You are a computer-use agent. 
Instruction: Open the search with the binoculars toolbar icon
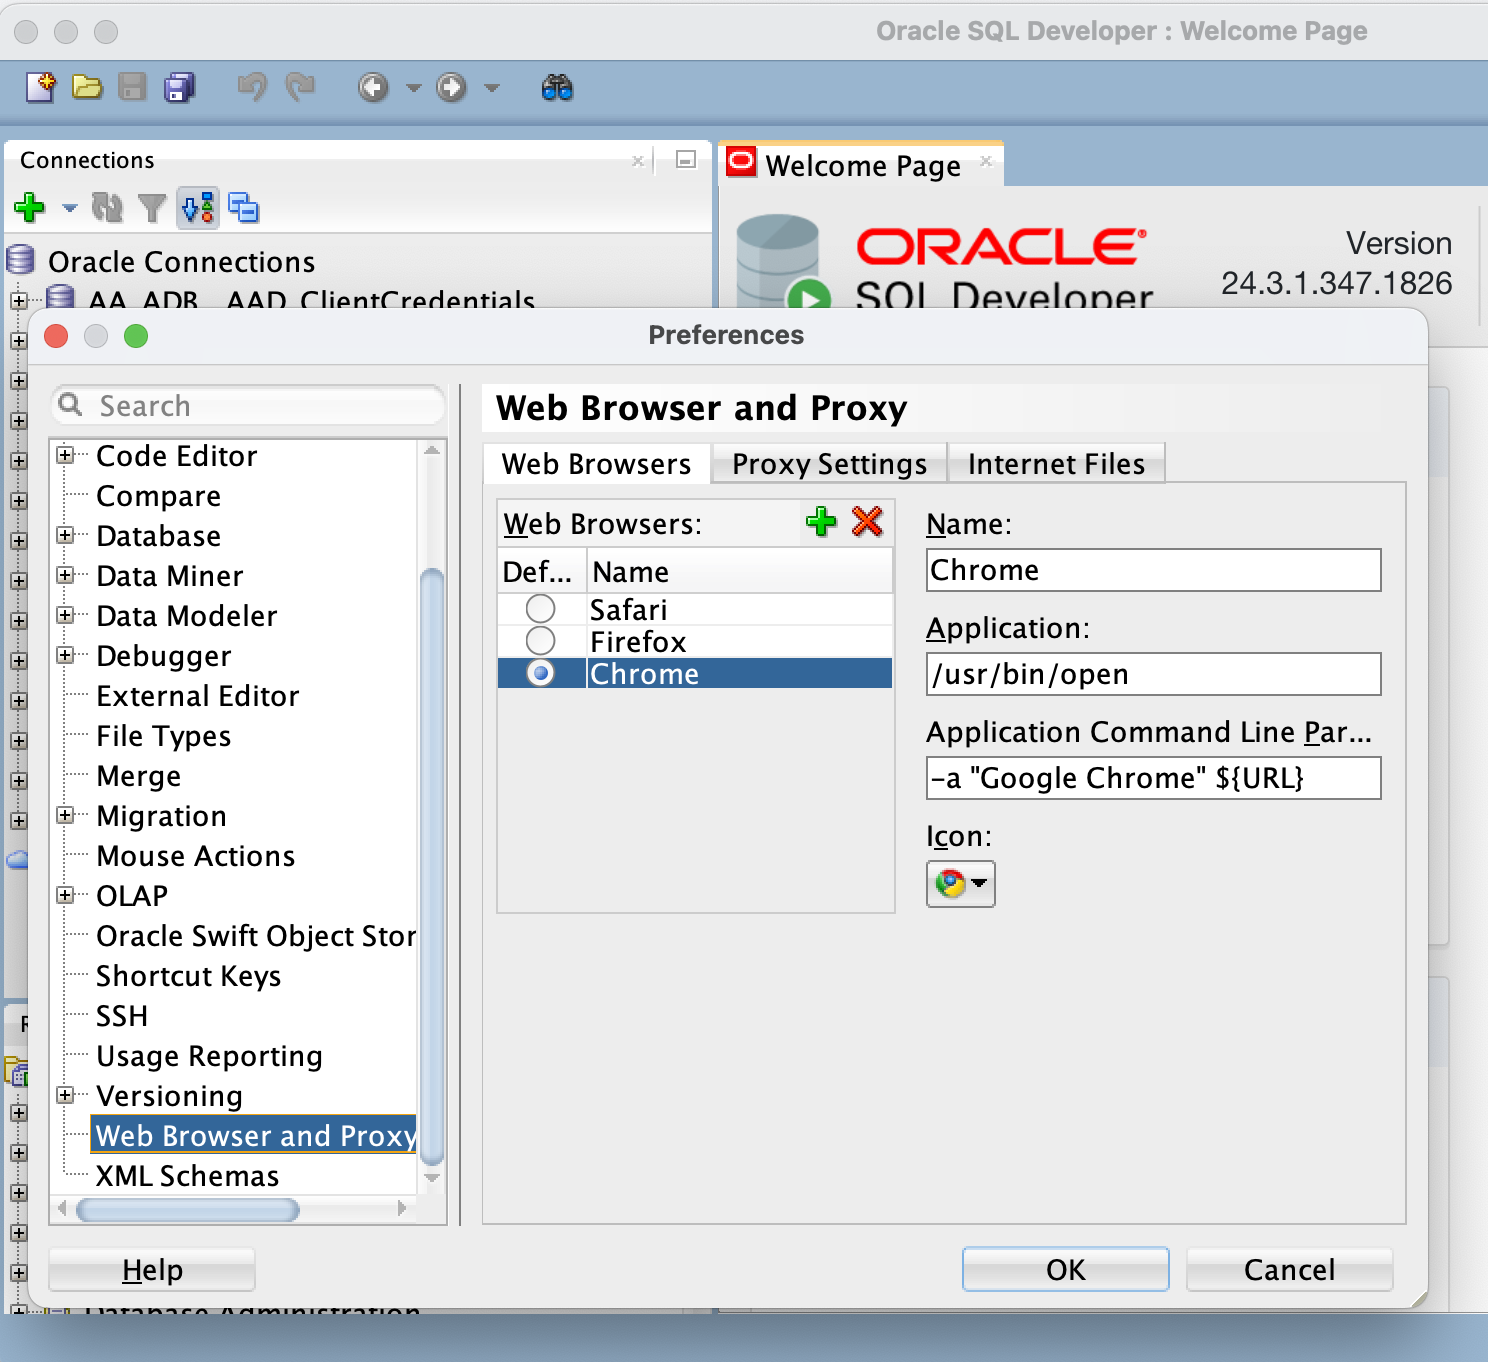(x=559, y=88)
